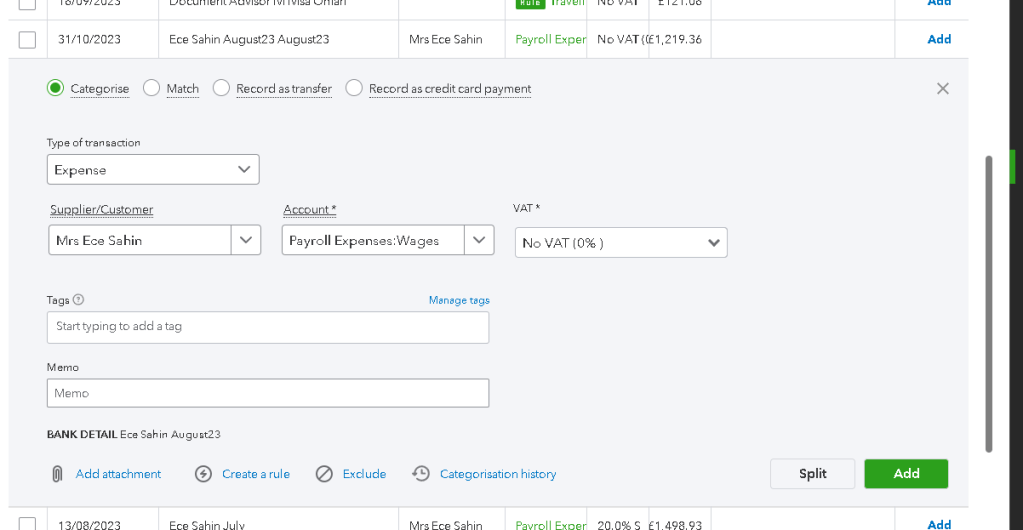The image size is (1023, 530).
Task: Open Tags help question mark icon
Action: [x=78, y=300]
